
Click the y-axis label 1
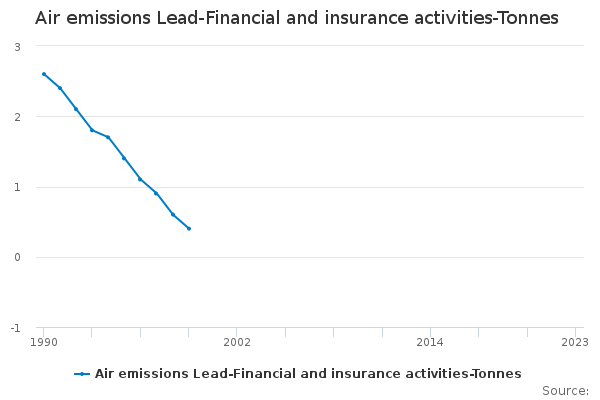coord(18,187)
